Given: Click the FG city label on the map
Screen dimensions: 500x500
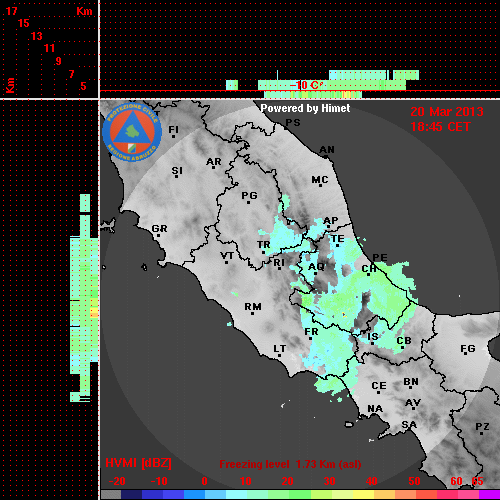Looking at the screenshot, I should tap(468, 349).
